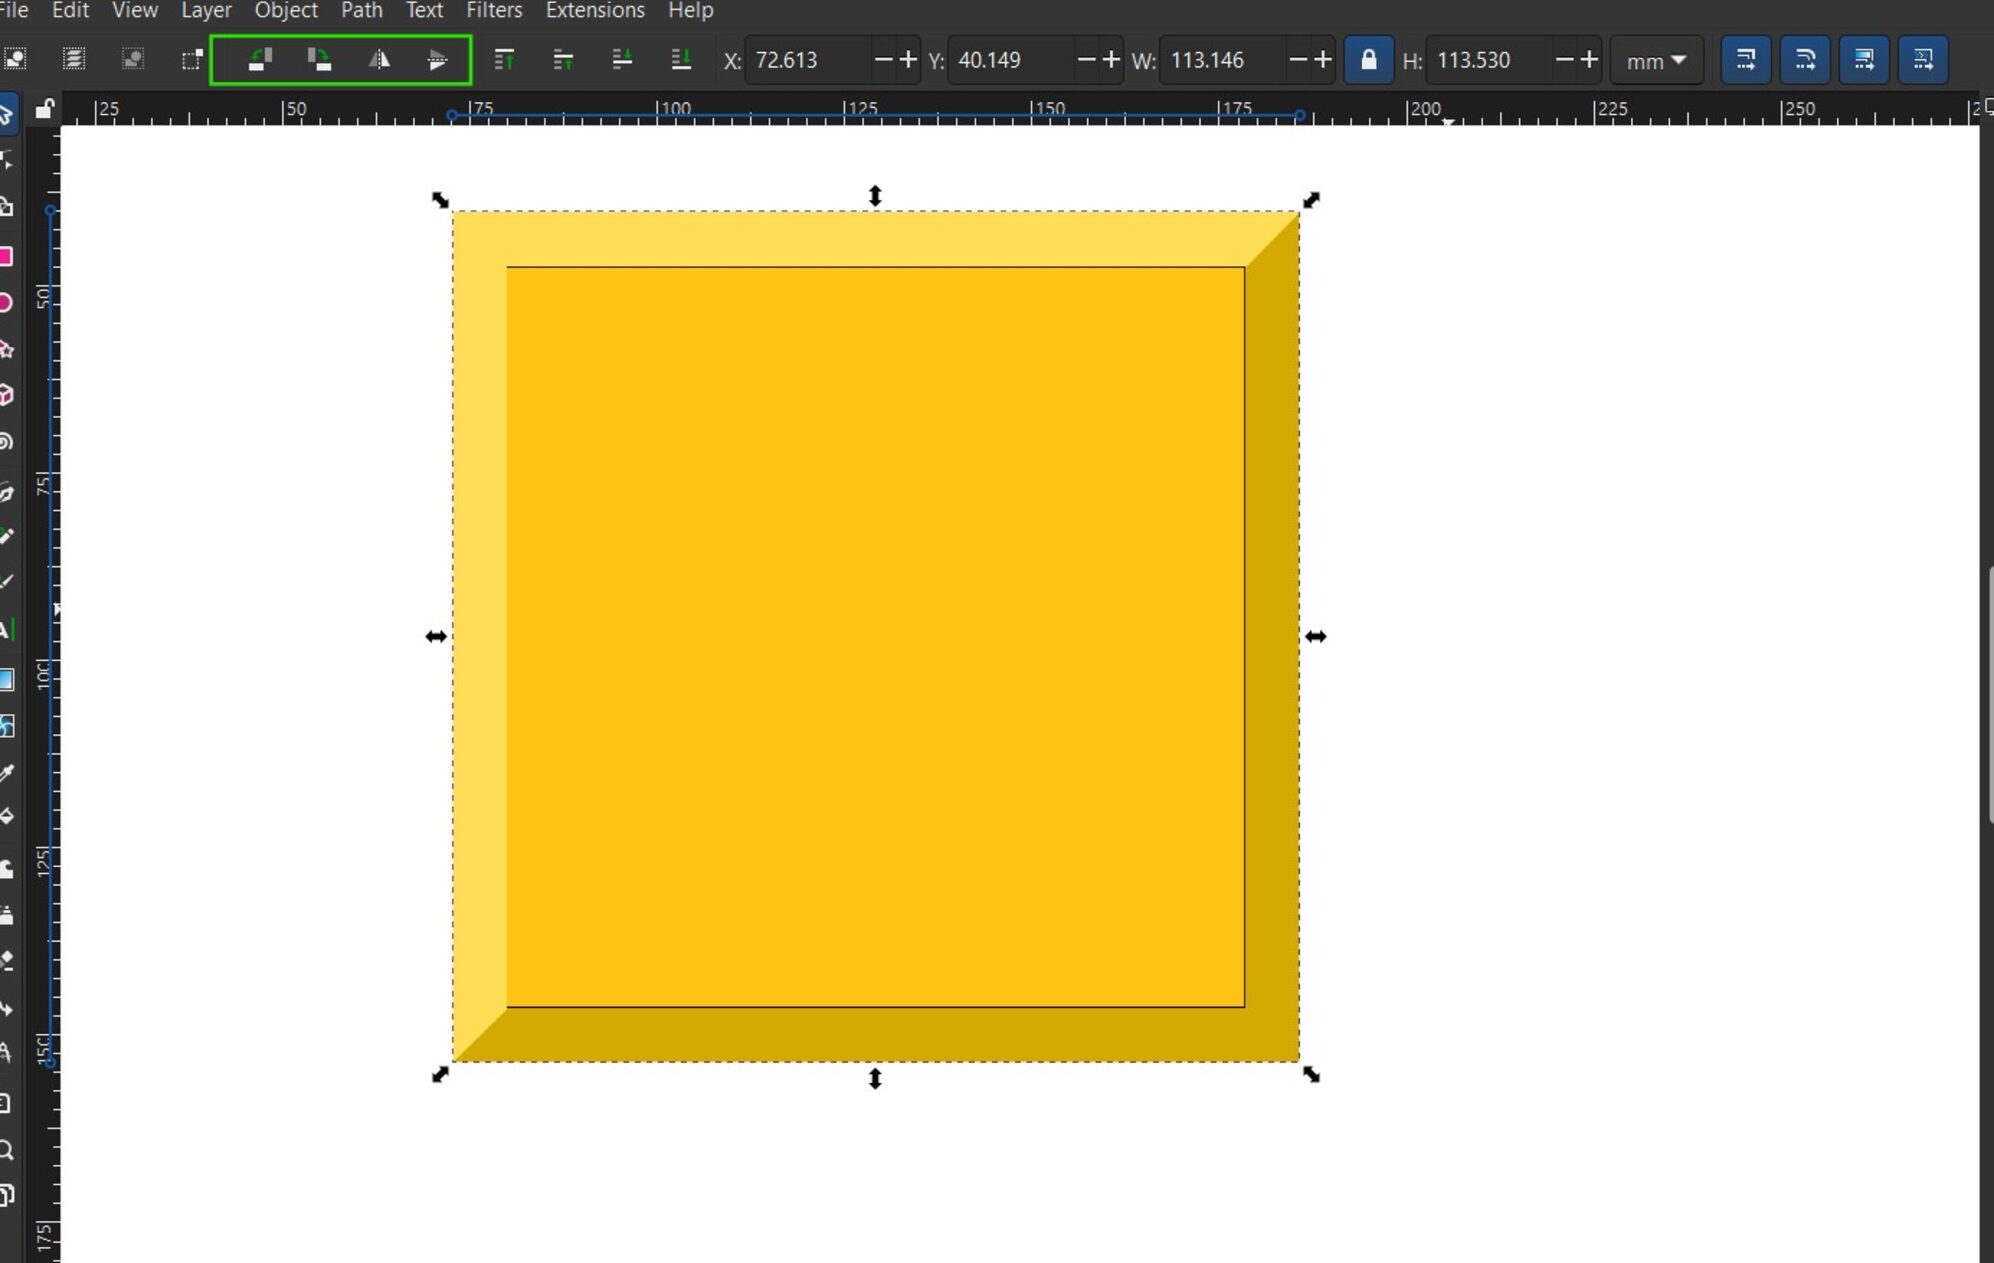The width and height of the screenshot is (1994, 1263).
Task: Toggle move gradients with object option
Action: (1864, 60)
